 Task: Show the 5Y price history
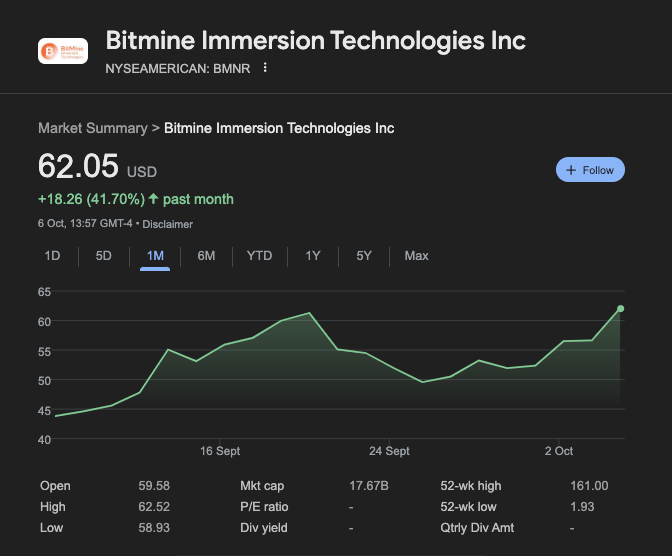364,256
